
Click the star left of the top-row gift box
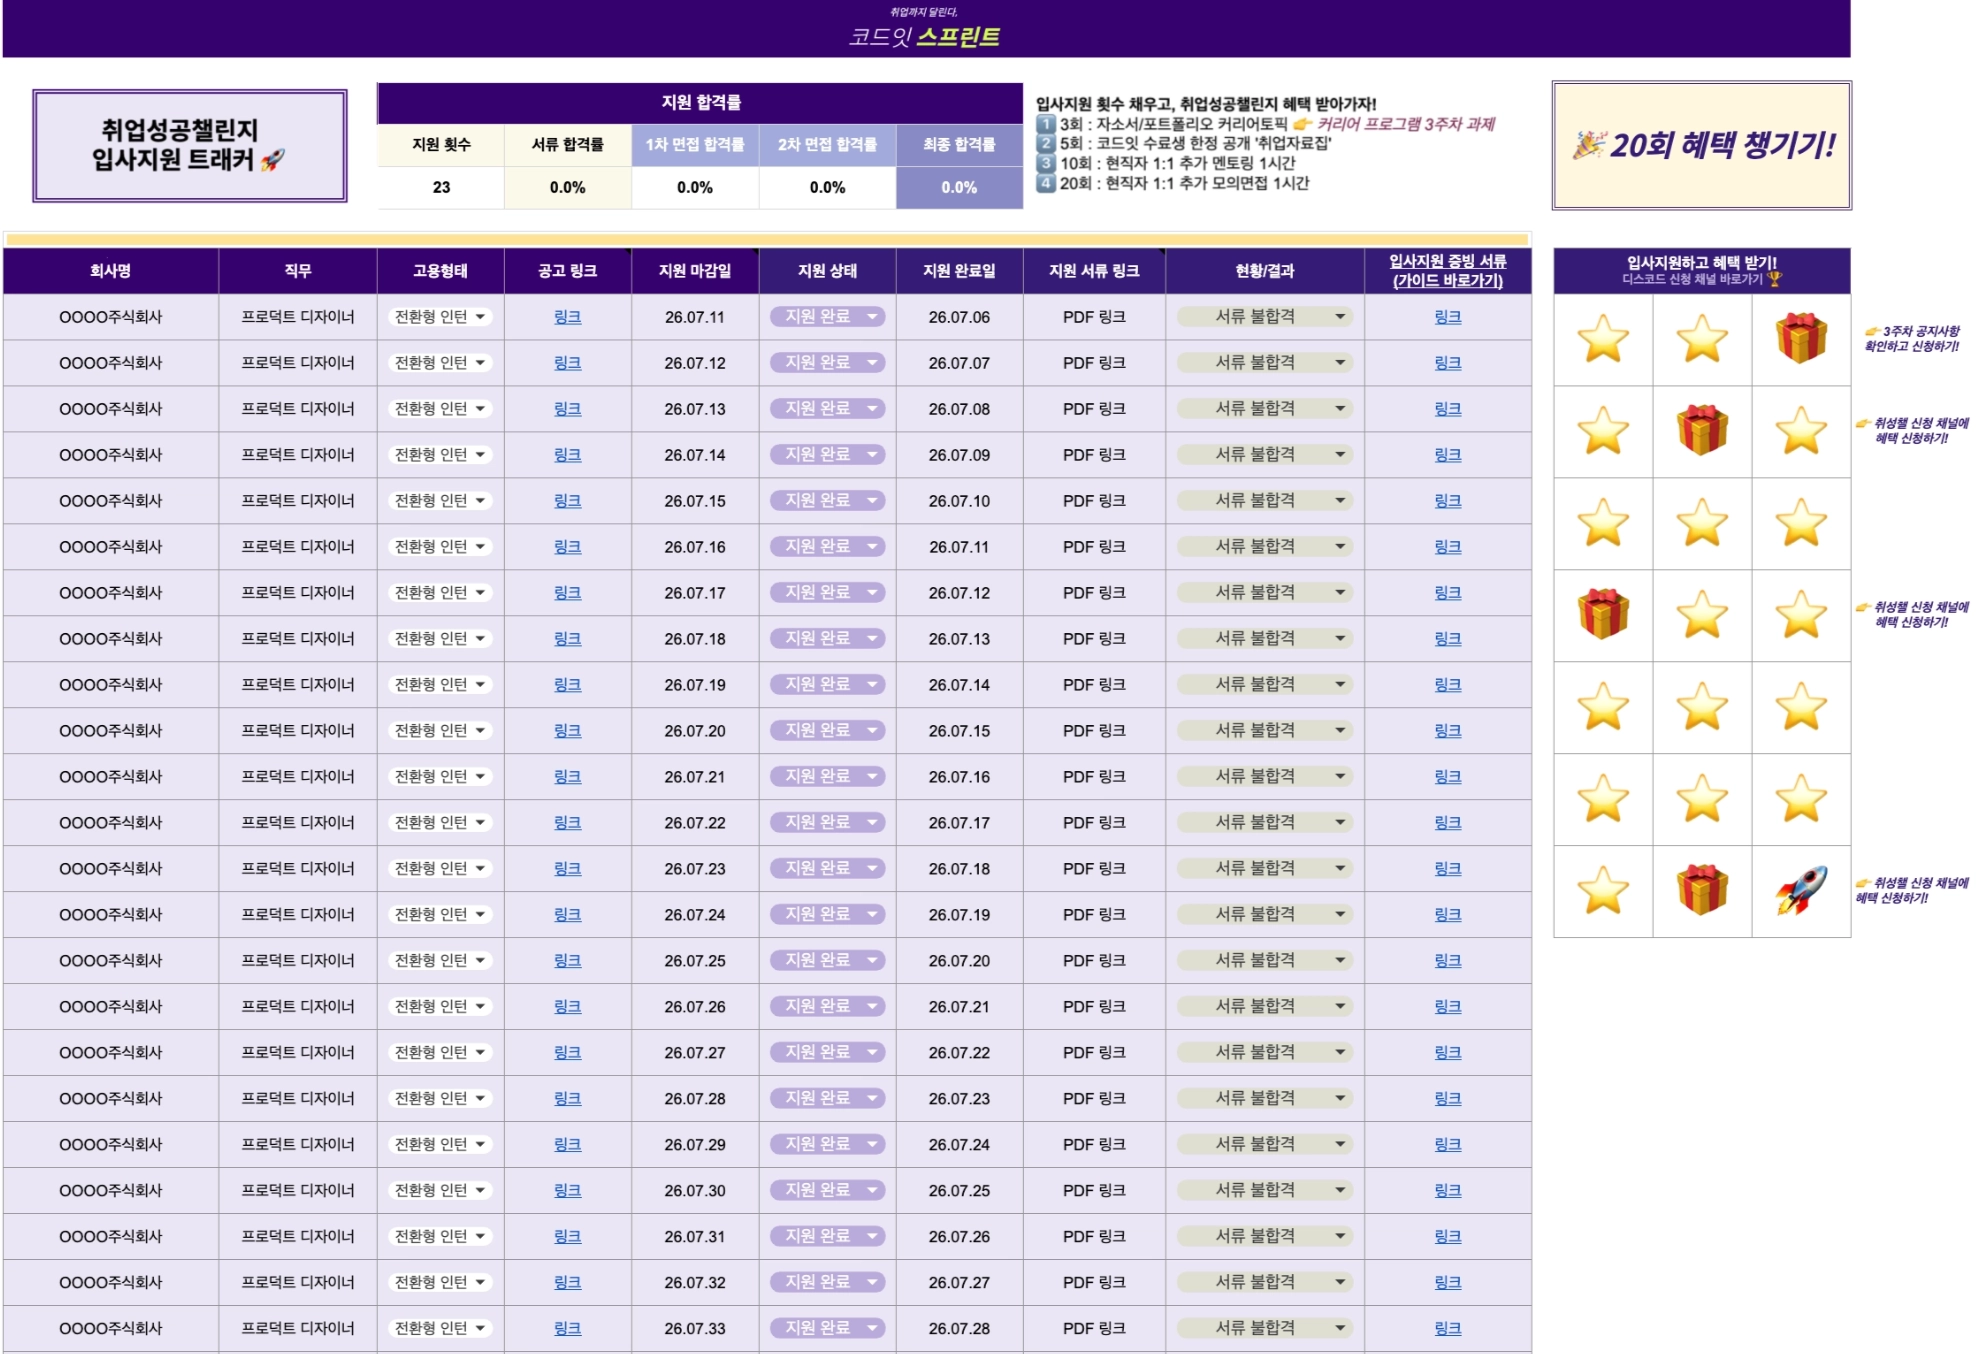pyautogui.click(x=1702, y=338)
